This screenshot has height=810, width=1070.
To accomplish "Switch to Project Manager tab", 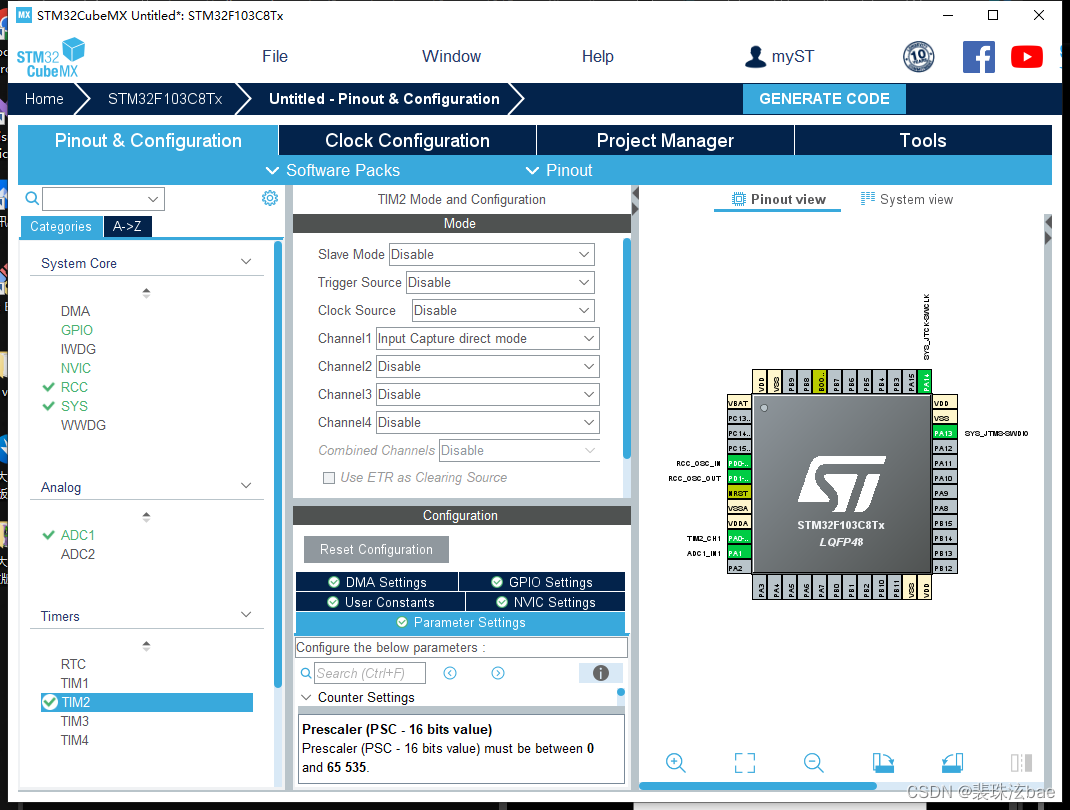I will 665,141.
